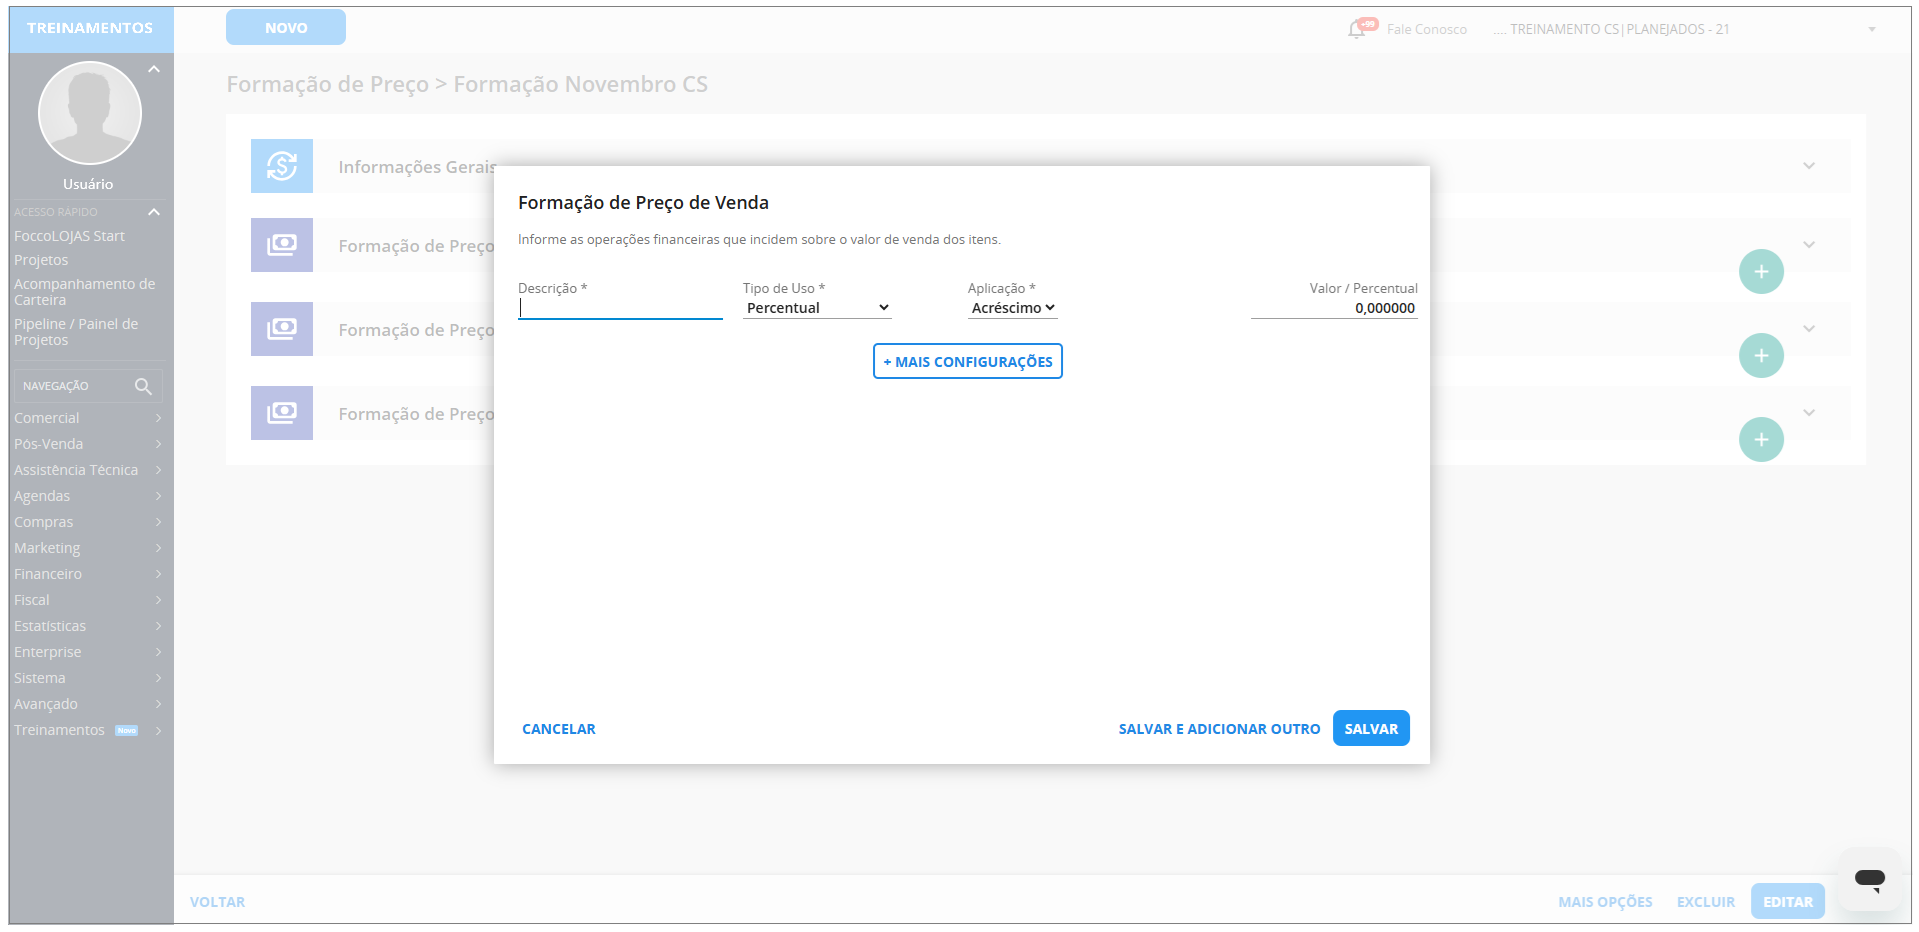Open the Aplicação dropdown
The width and height of the screenshot is (1919, 932).
(1012, 308)
